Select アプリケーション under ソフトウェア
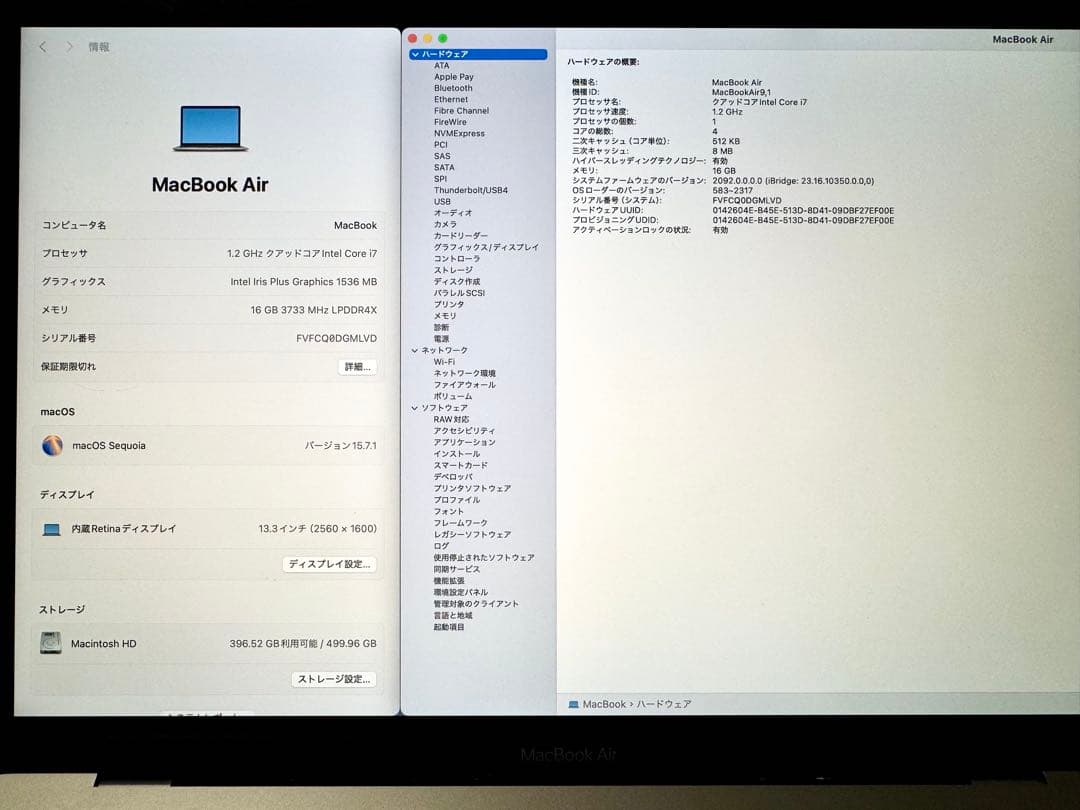 464,442
